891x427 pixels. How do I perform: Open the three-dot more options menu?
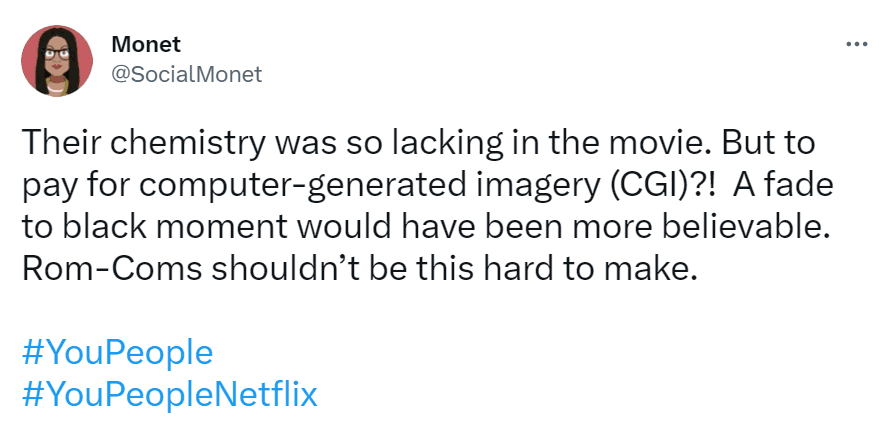[857, 45]
